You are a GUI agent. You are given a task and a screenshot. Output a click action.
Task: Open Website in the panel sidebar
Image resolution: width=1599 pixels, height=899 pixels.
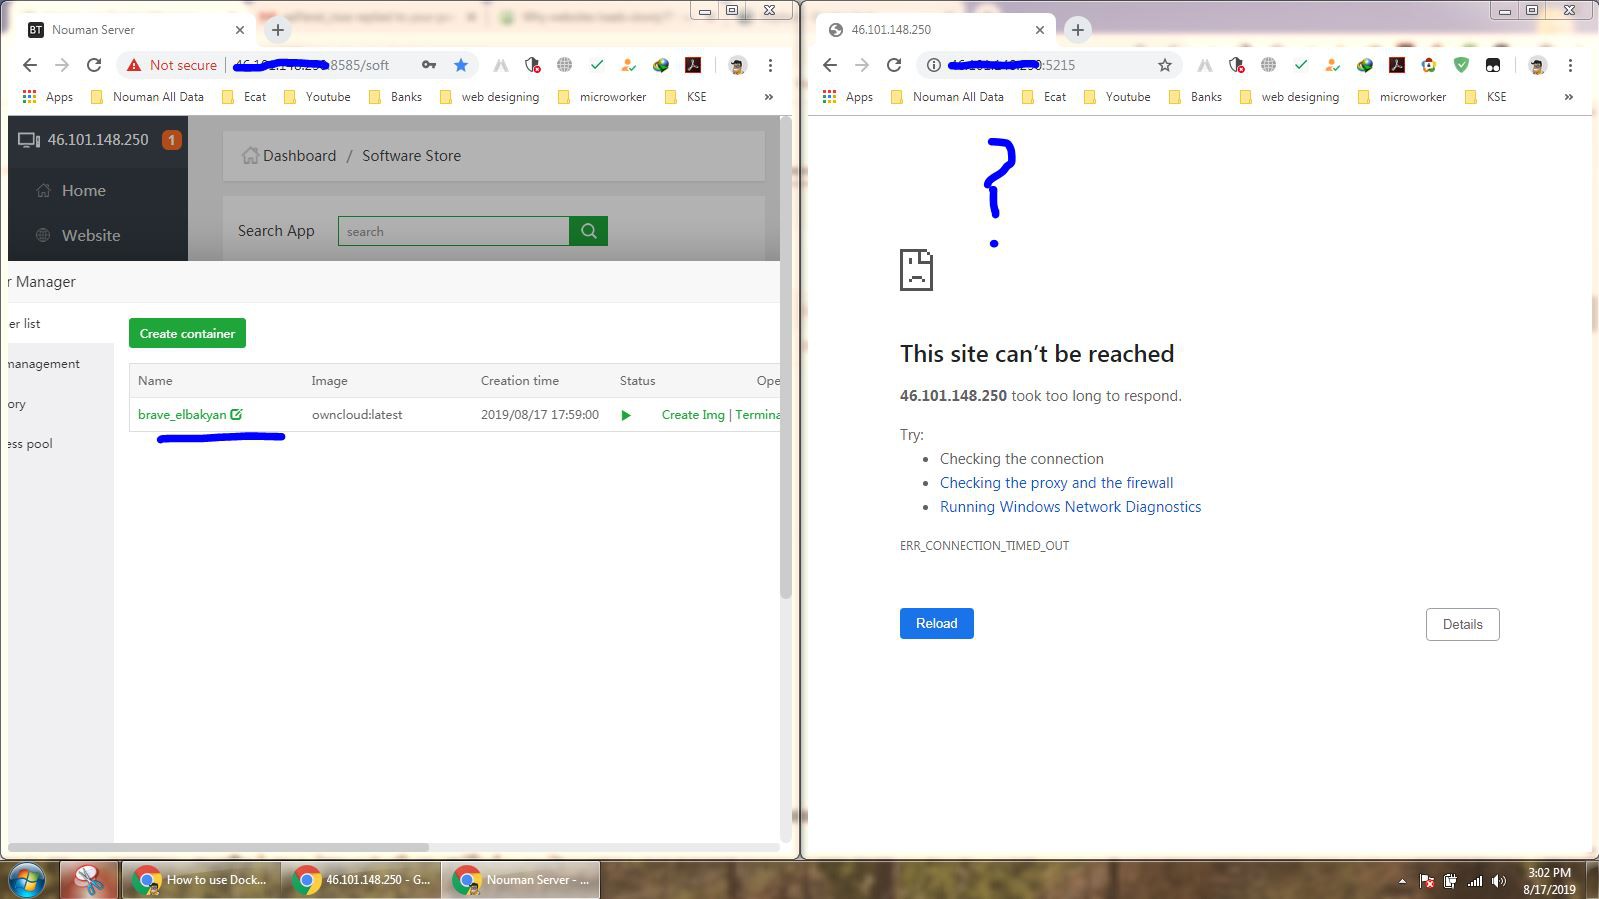91,235
